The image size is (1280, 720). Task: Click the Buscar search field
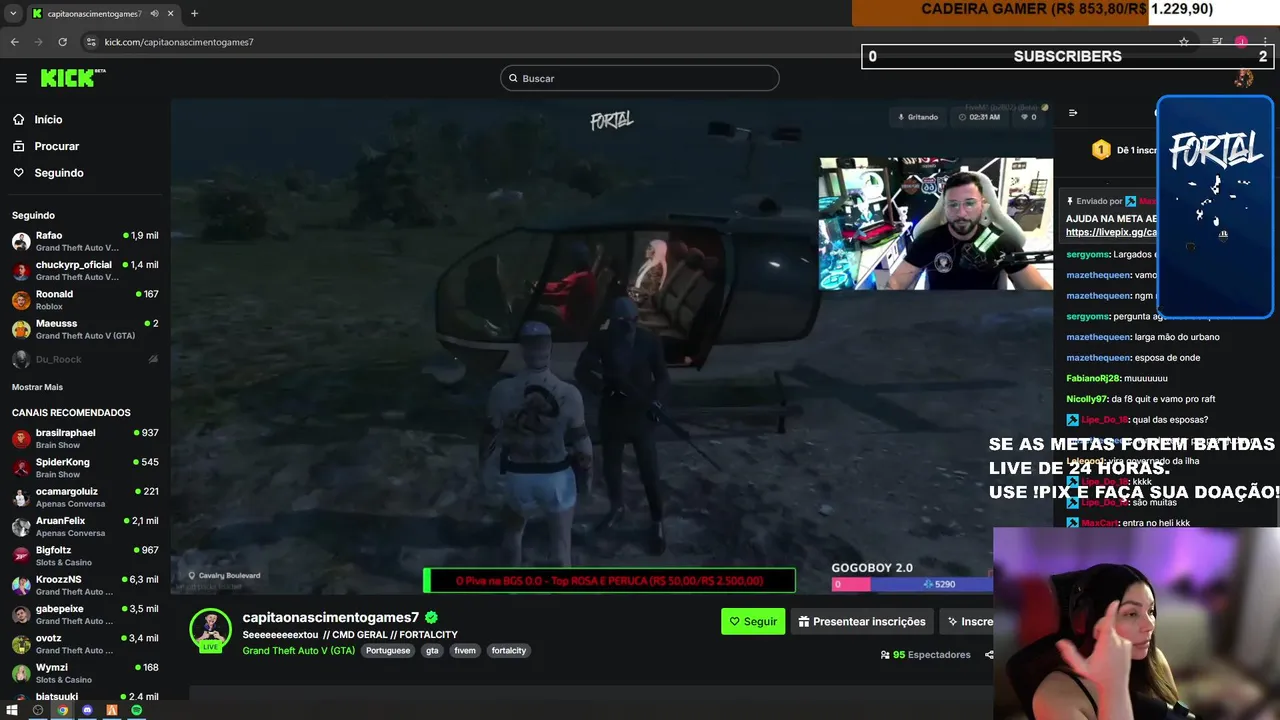640,78
